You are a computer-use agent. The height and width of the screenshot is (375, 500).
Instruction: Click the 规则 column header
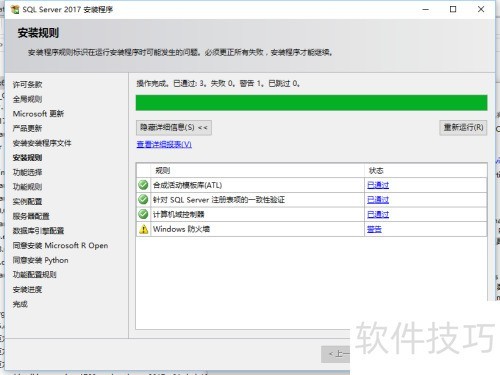click(257, 171)
